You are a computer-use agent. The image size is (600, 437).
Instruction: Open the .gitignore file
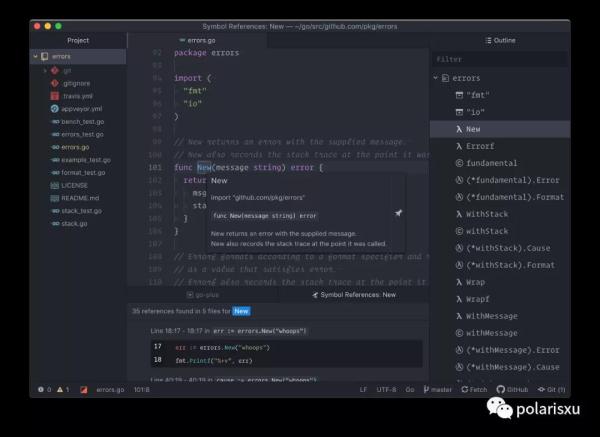pyautogui.click(x=77, y=83)
